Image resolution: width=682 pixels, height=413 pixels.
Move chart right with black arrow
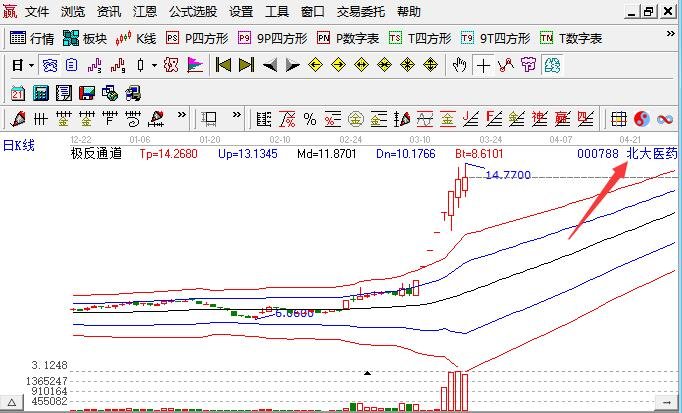[293, 66]
